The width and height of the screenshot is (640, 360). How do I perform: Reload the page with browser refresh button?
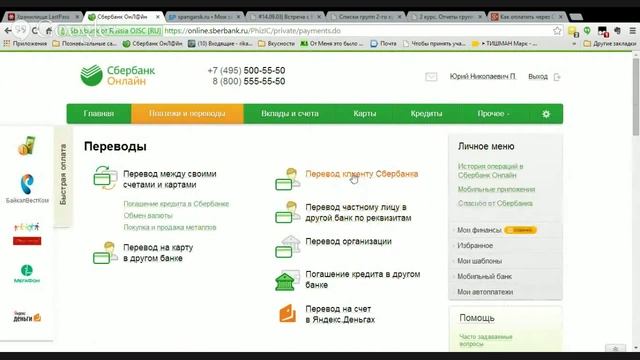(x=35, y=31)
